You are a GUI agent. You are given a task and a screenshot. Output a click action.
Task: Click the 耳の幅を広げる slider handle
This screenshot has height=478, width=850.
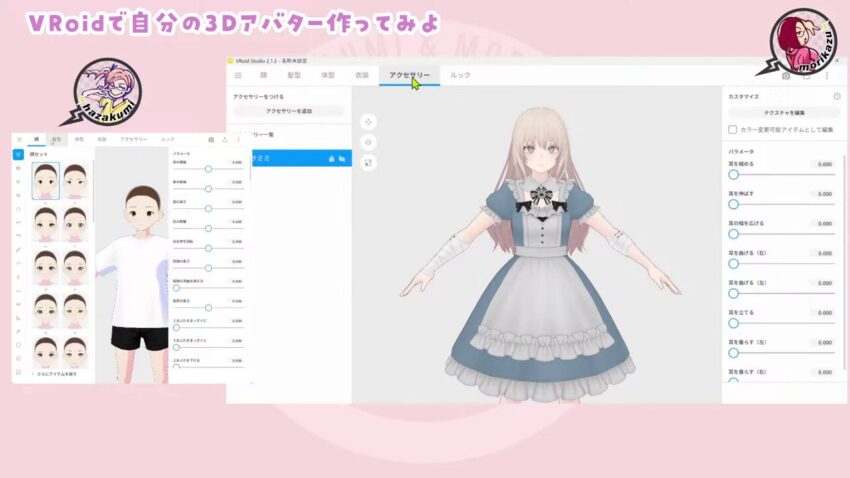[733, 234]
